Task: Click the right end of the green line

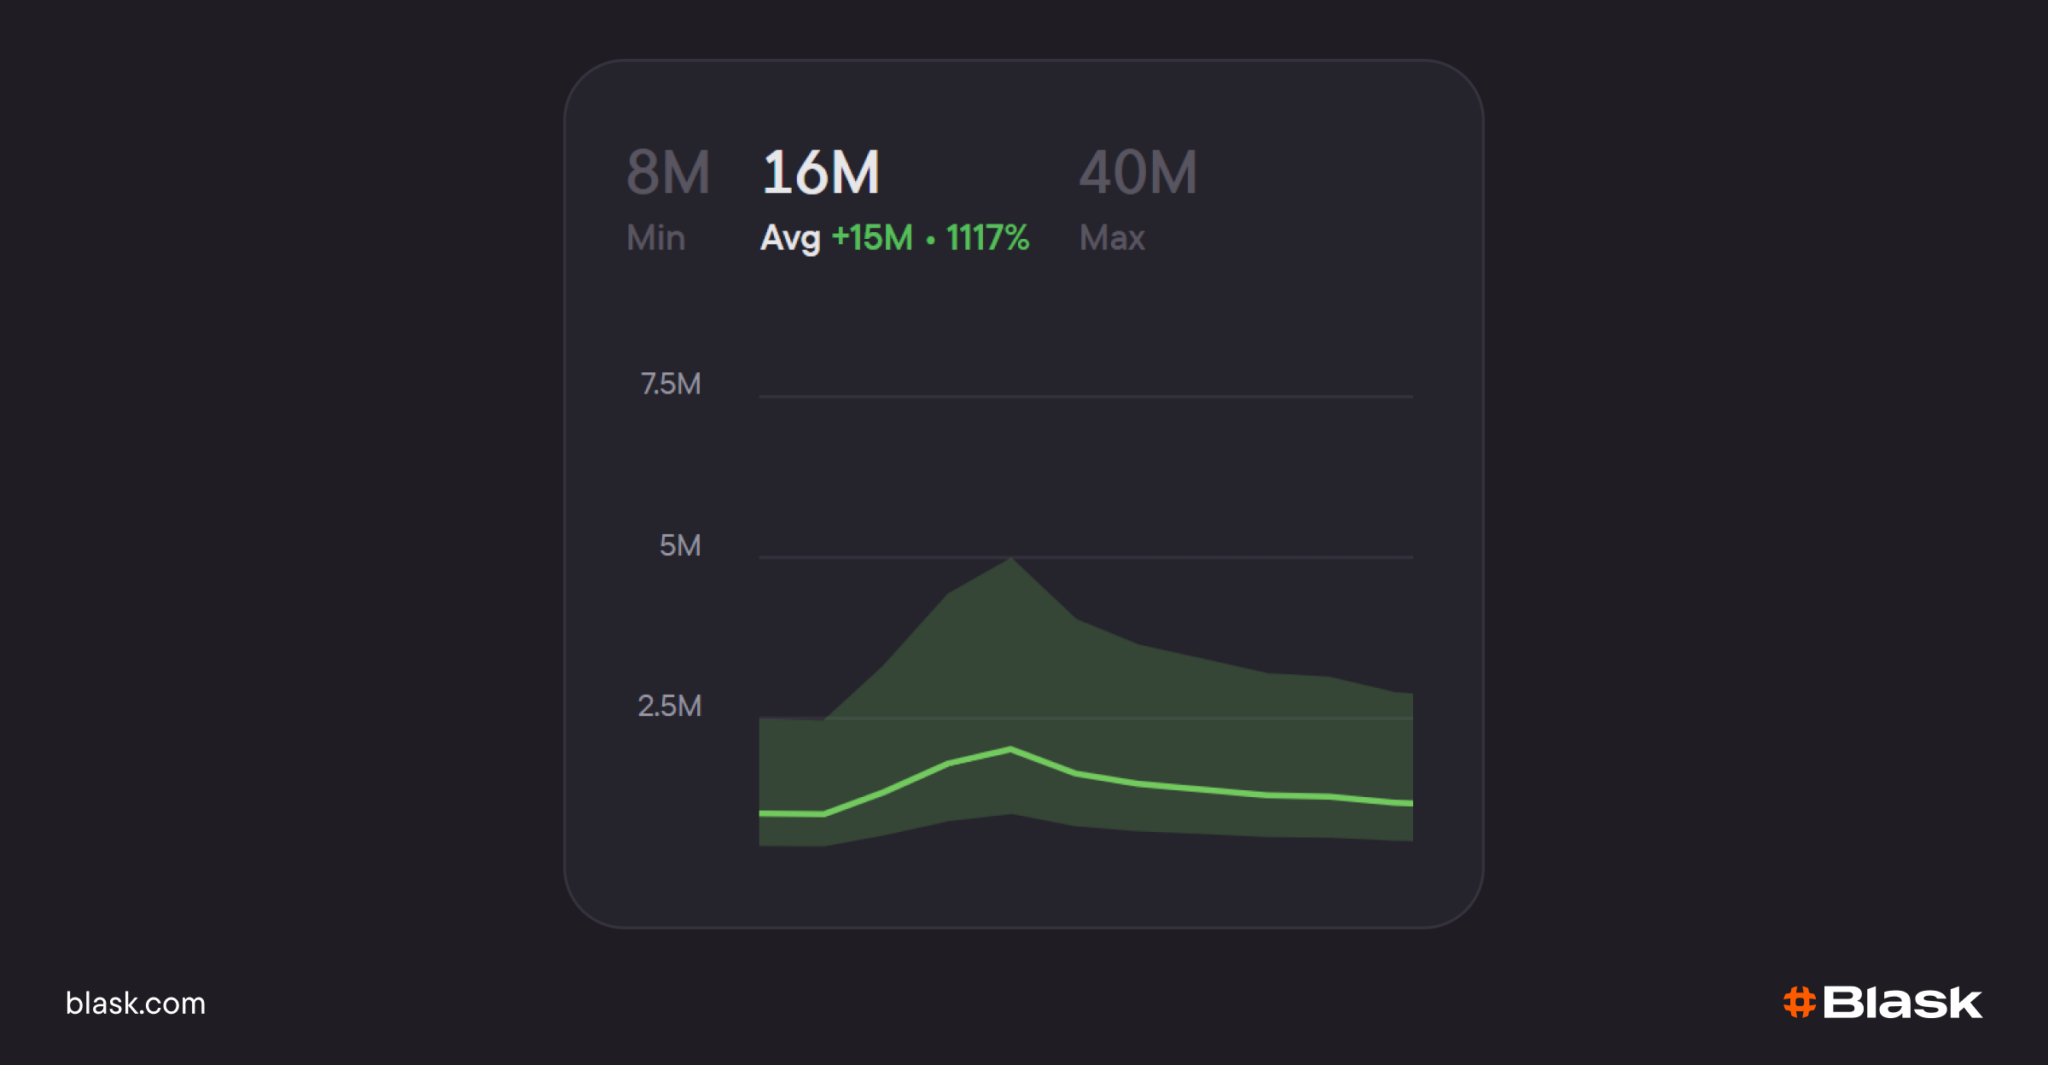Action: point(1408,803)
